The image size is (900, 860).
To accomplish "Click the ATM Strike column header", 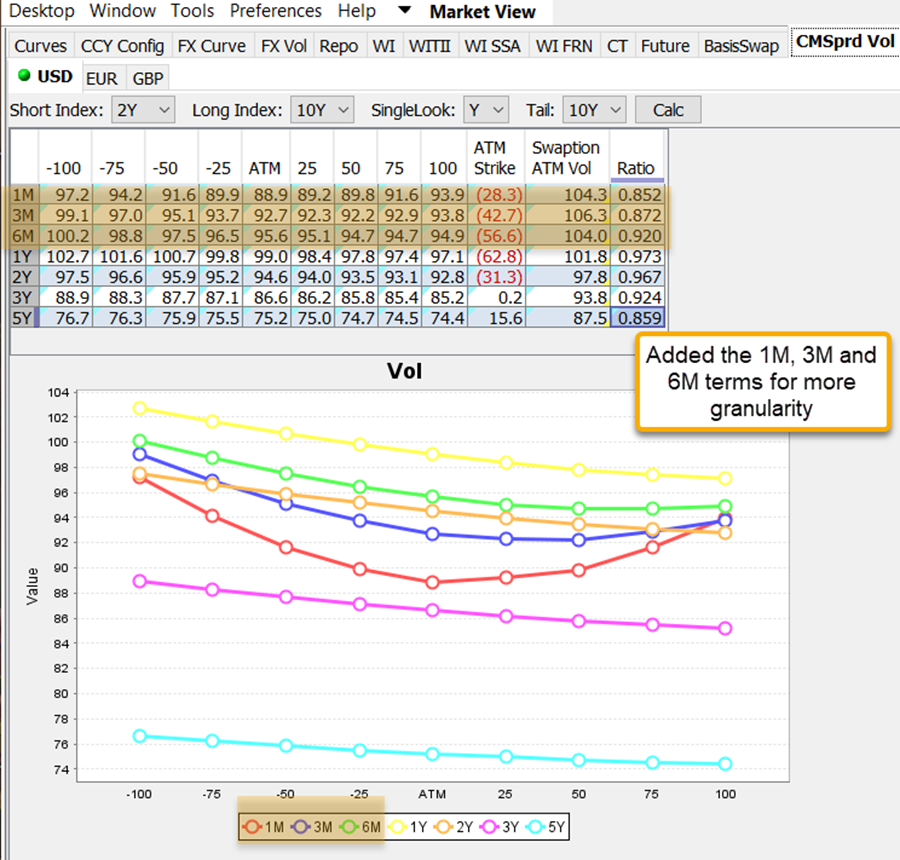I will point(495,158).
